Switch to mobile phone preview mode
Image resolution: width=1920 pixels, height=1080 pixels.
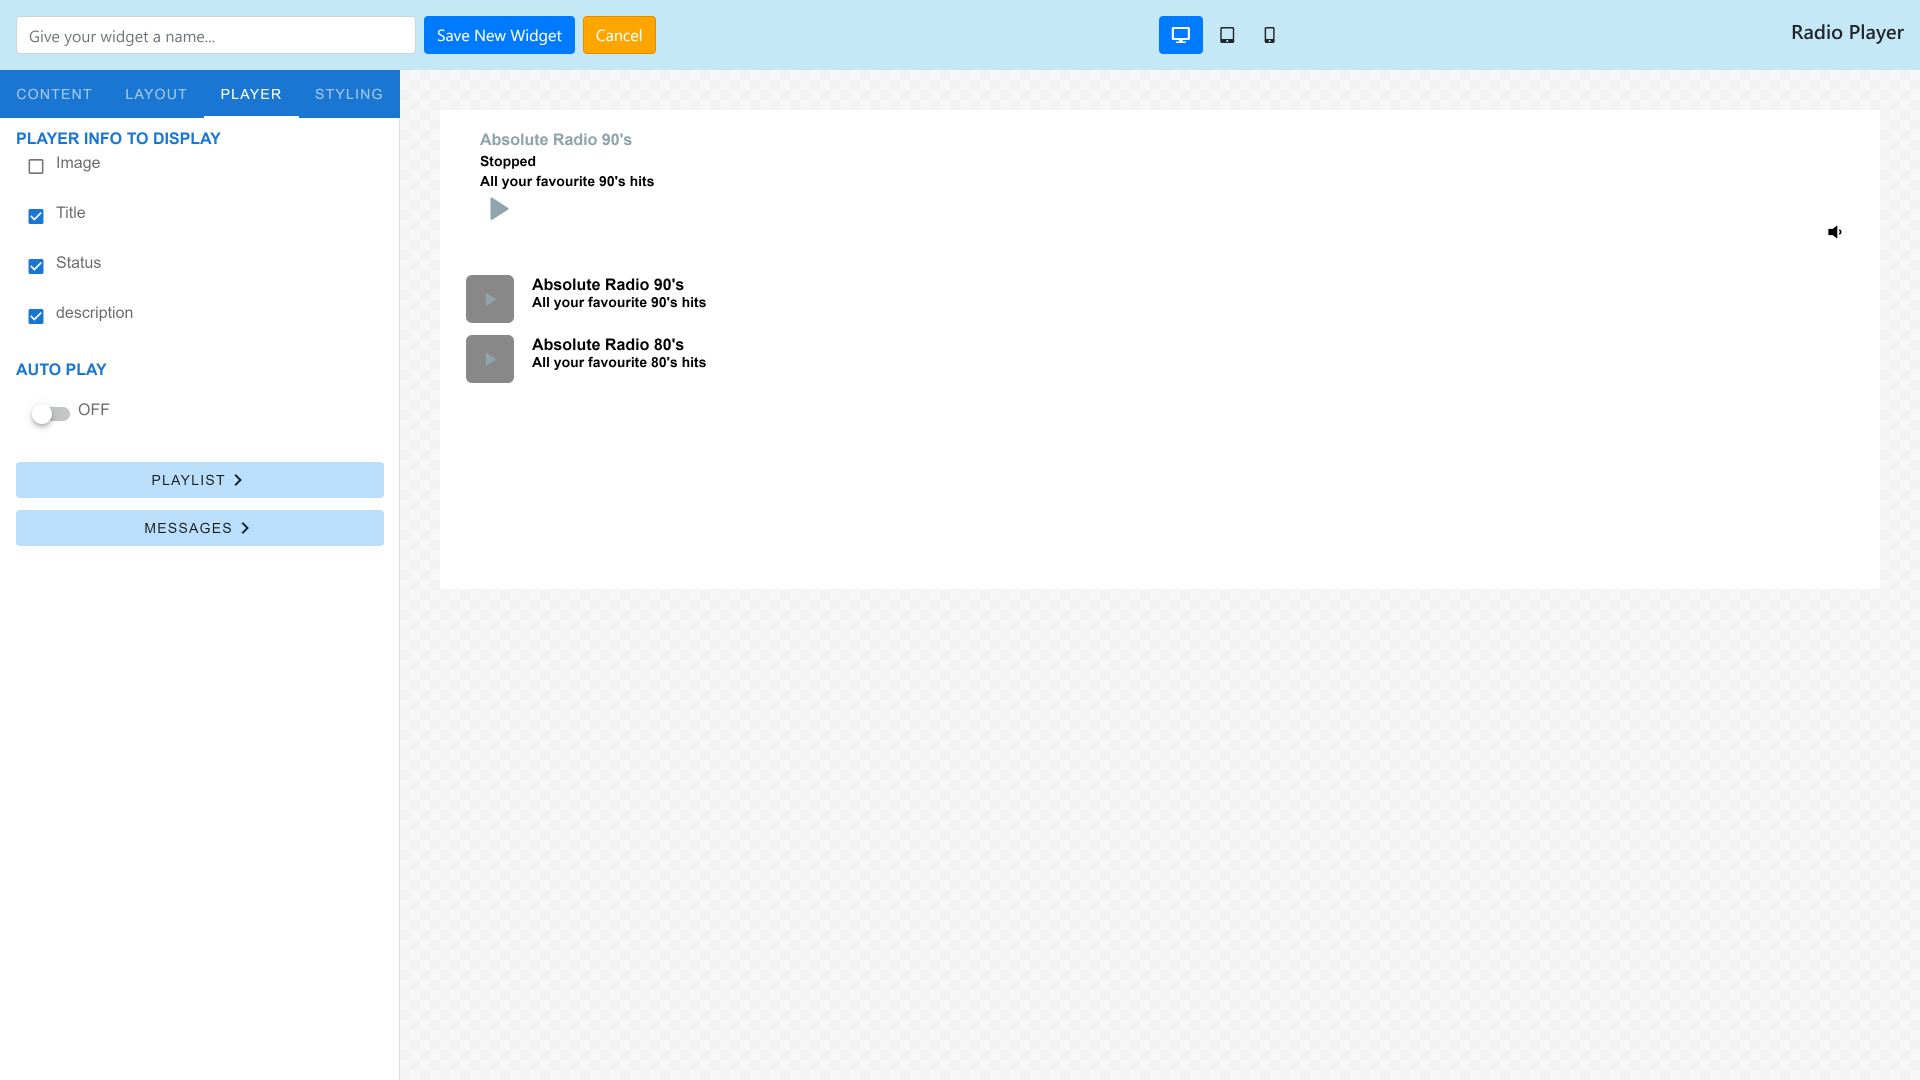pos(1269,35)
